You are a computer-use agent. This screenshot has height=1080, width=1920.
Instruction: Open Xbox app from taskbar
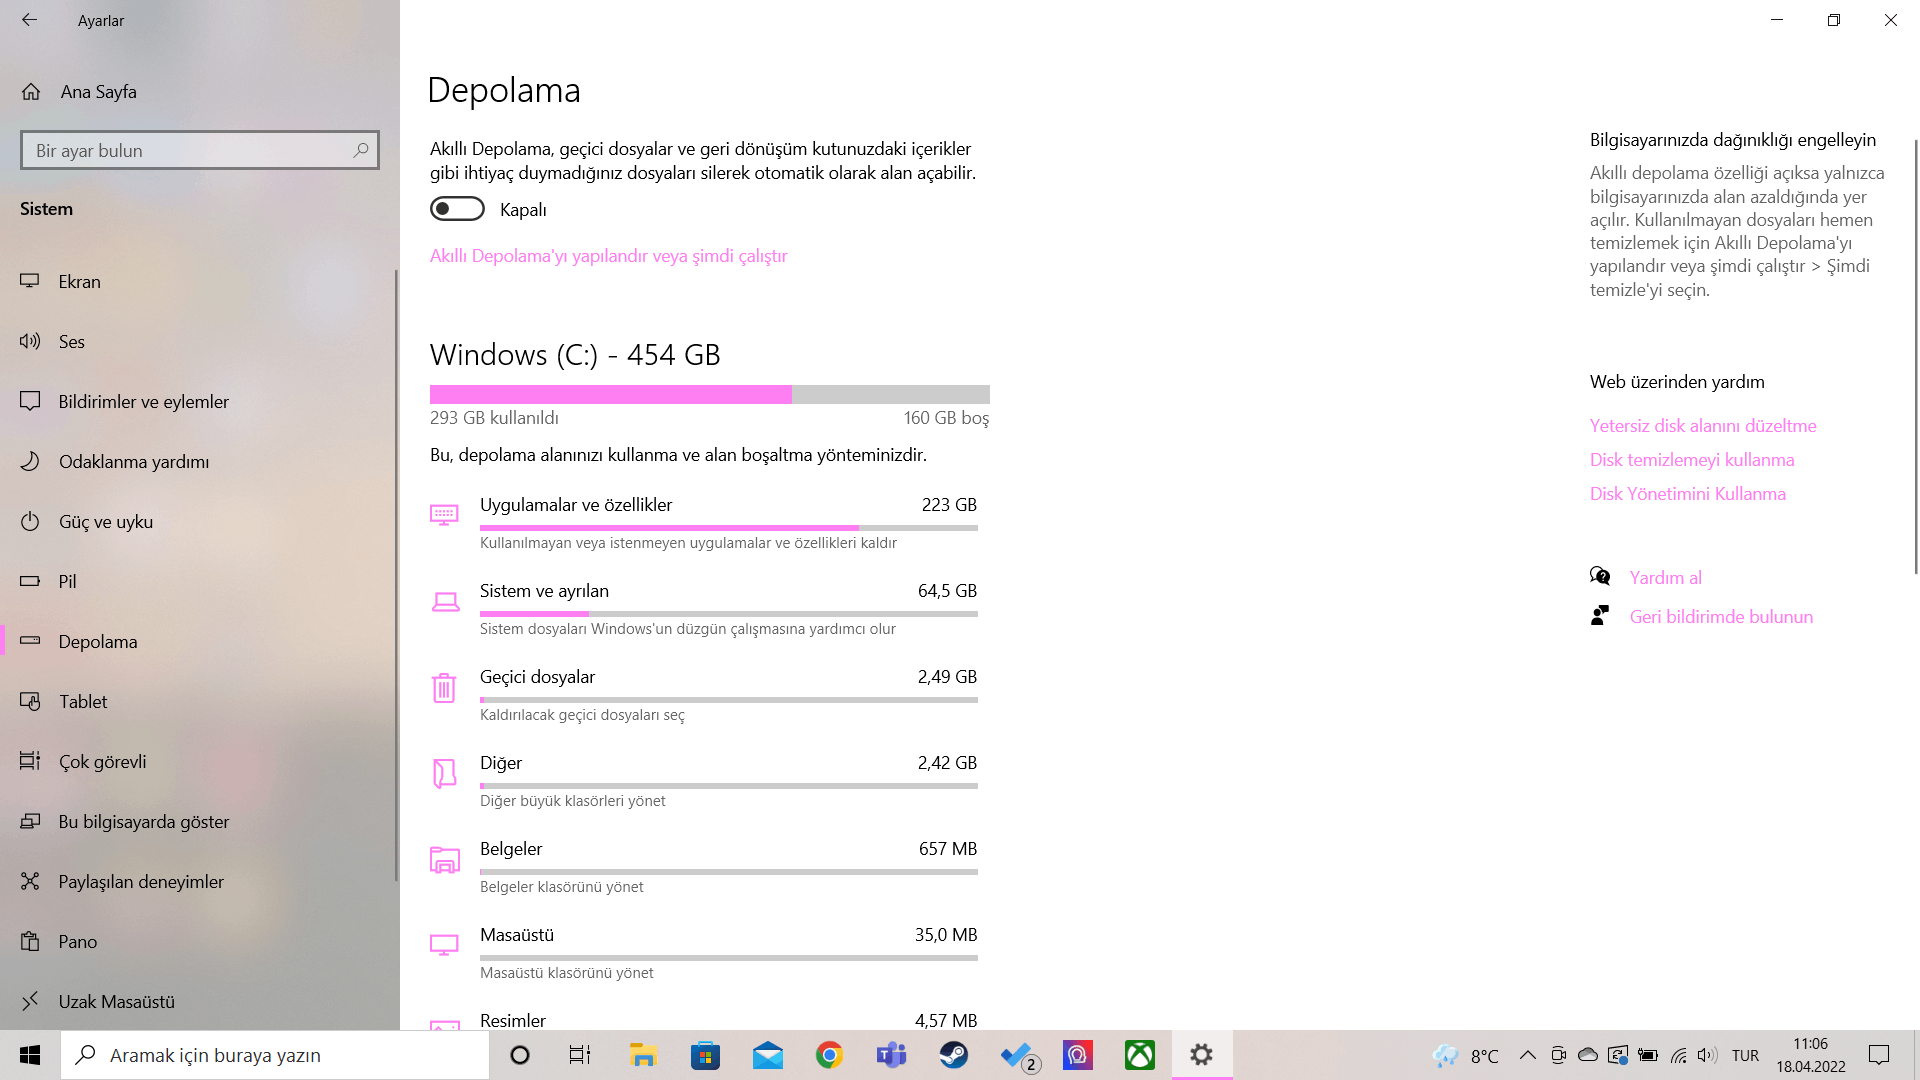[1139, 1055]
